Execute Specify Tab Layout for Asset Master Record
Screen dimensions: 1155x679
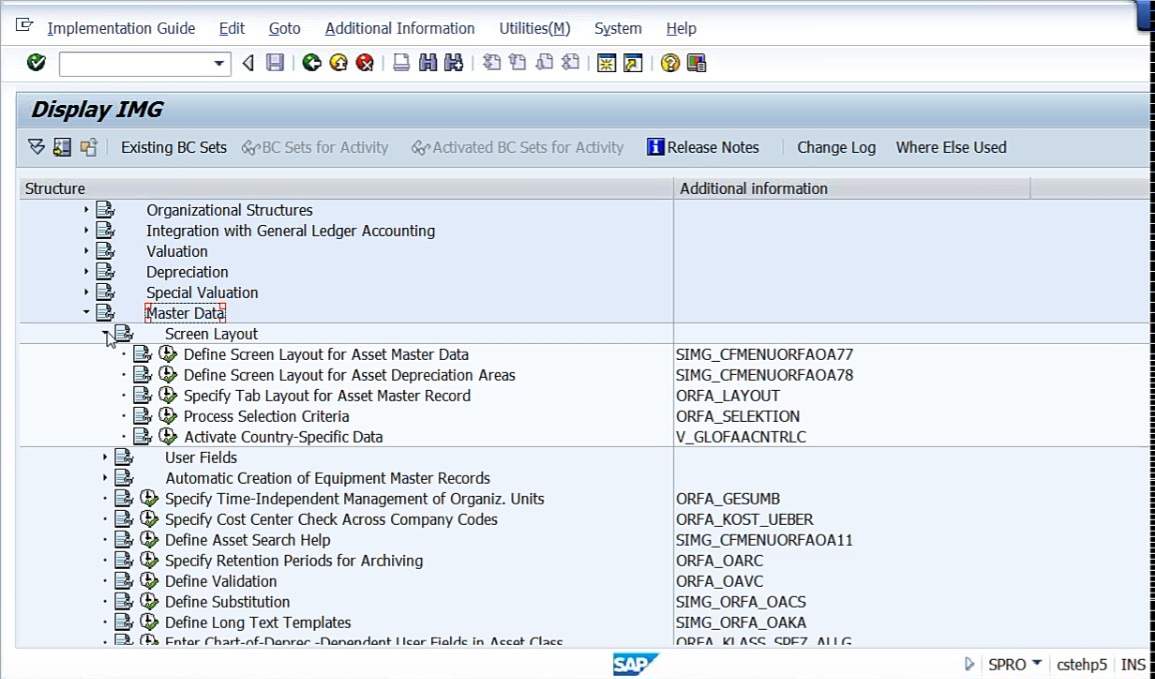point(168,395)
